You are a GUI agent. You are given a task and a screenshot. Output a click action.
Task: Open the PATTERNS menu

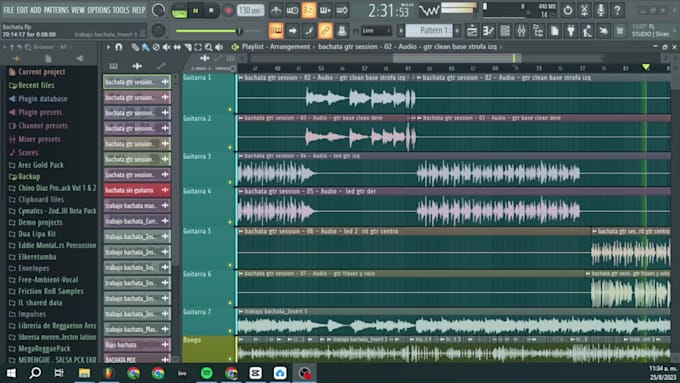[x=56, y=10]
